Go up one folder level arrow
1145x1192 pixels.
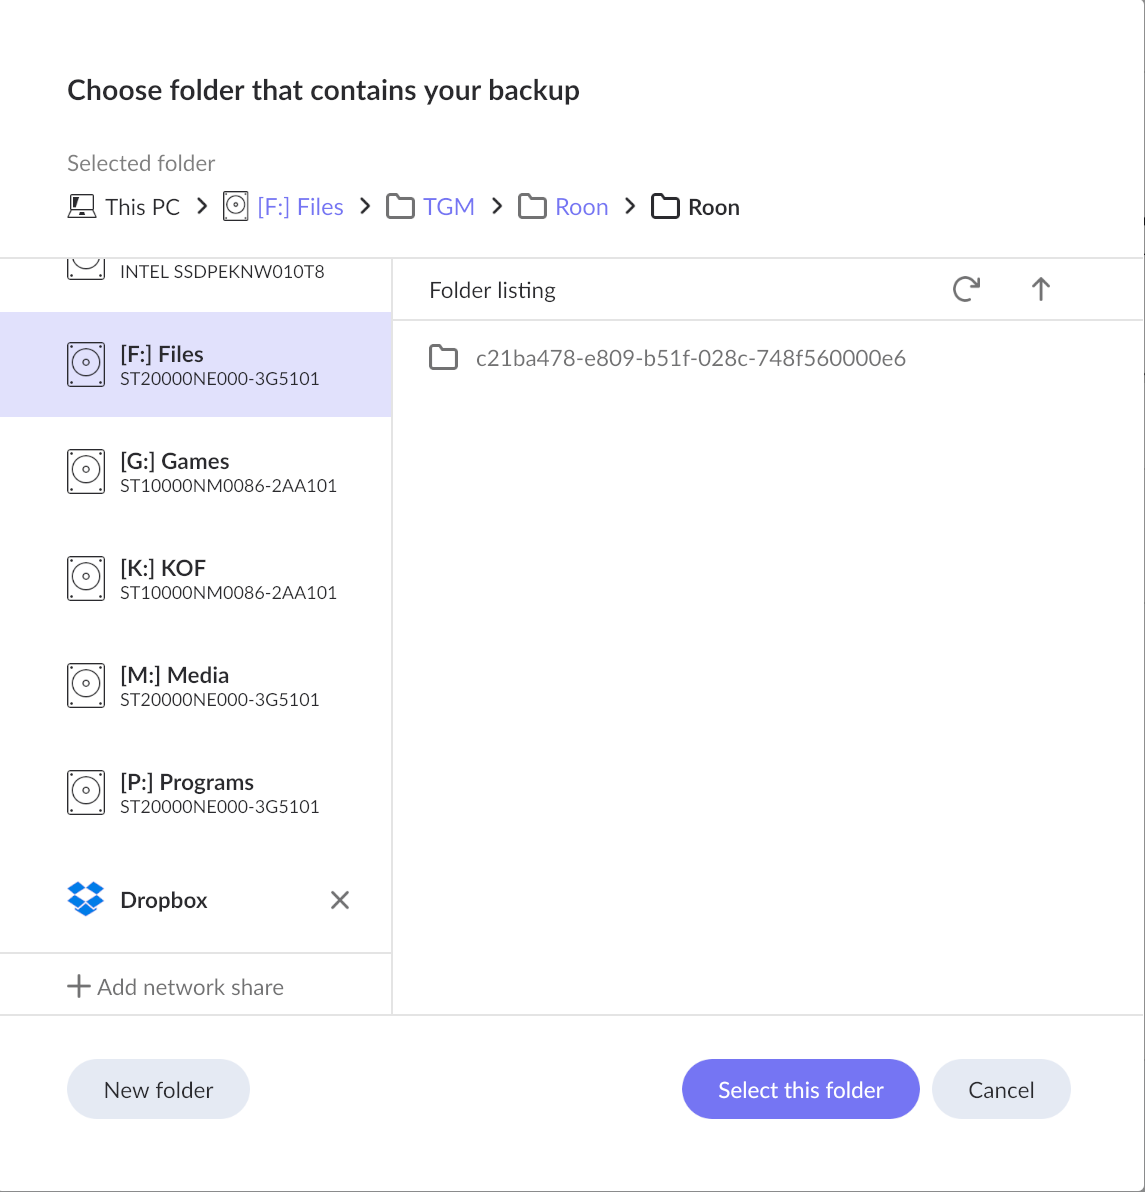(x=1040, y=290)
